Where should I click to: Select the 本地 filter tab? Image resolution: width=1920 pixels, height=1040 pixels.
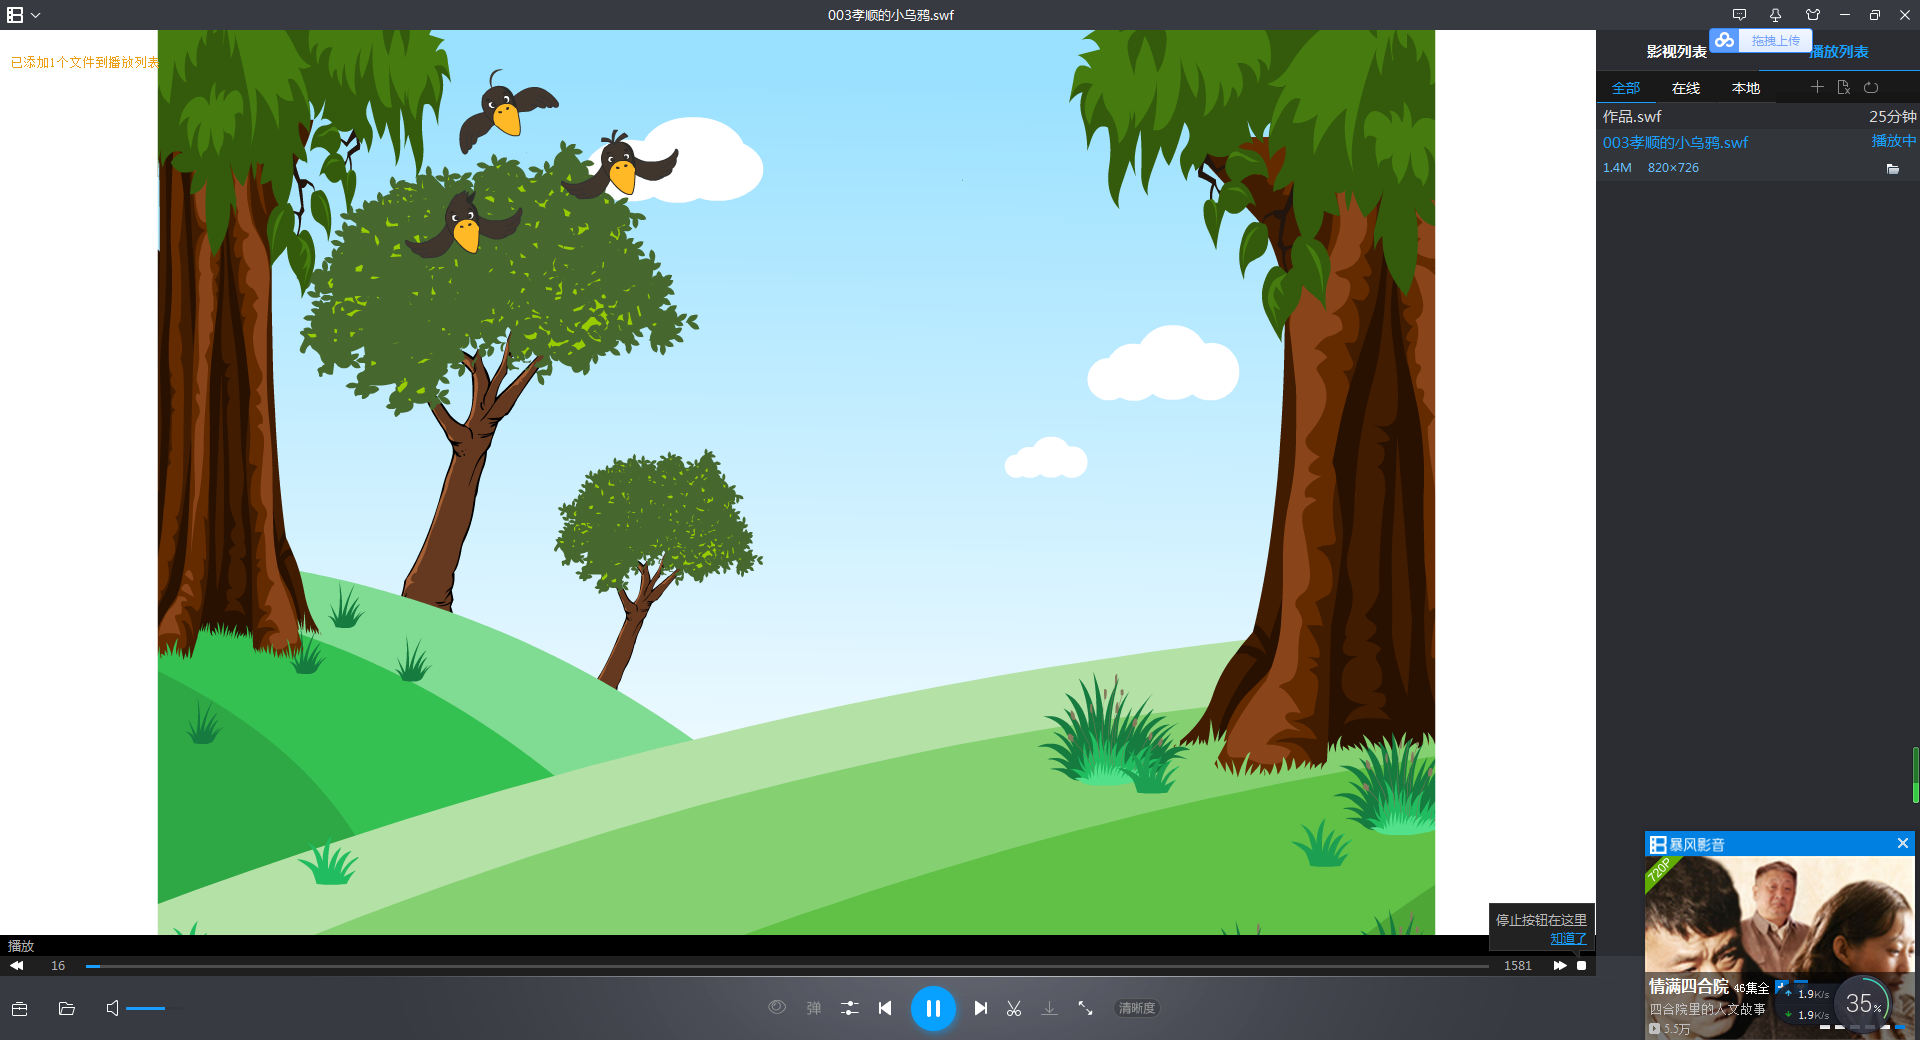[x=1746, y=88]
